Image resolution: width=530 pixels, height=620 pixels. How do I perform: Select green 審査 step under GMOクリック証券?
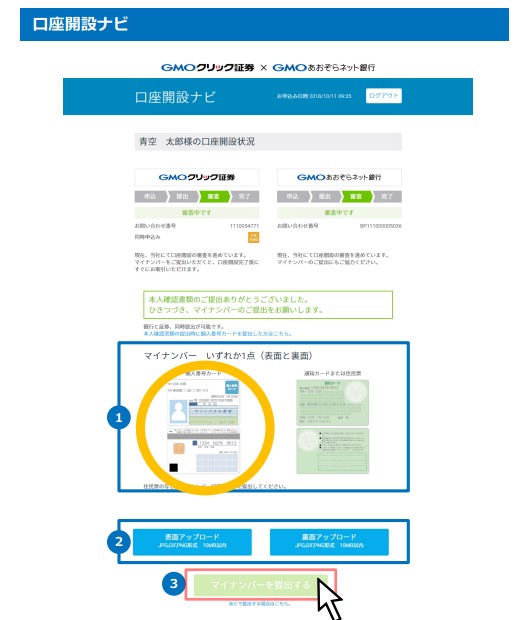pos(214,197)
